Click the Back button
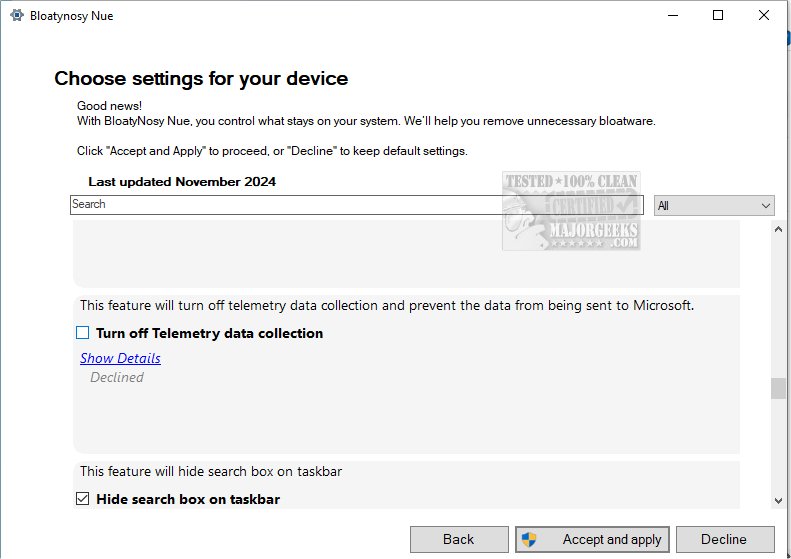Viewport: 791px width, 559px height. pyautogui.click(x=459, y=539)
